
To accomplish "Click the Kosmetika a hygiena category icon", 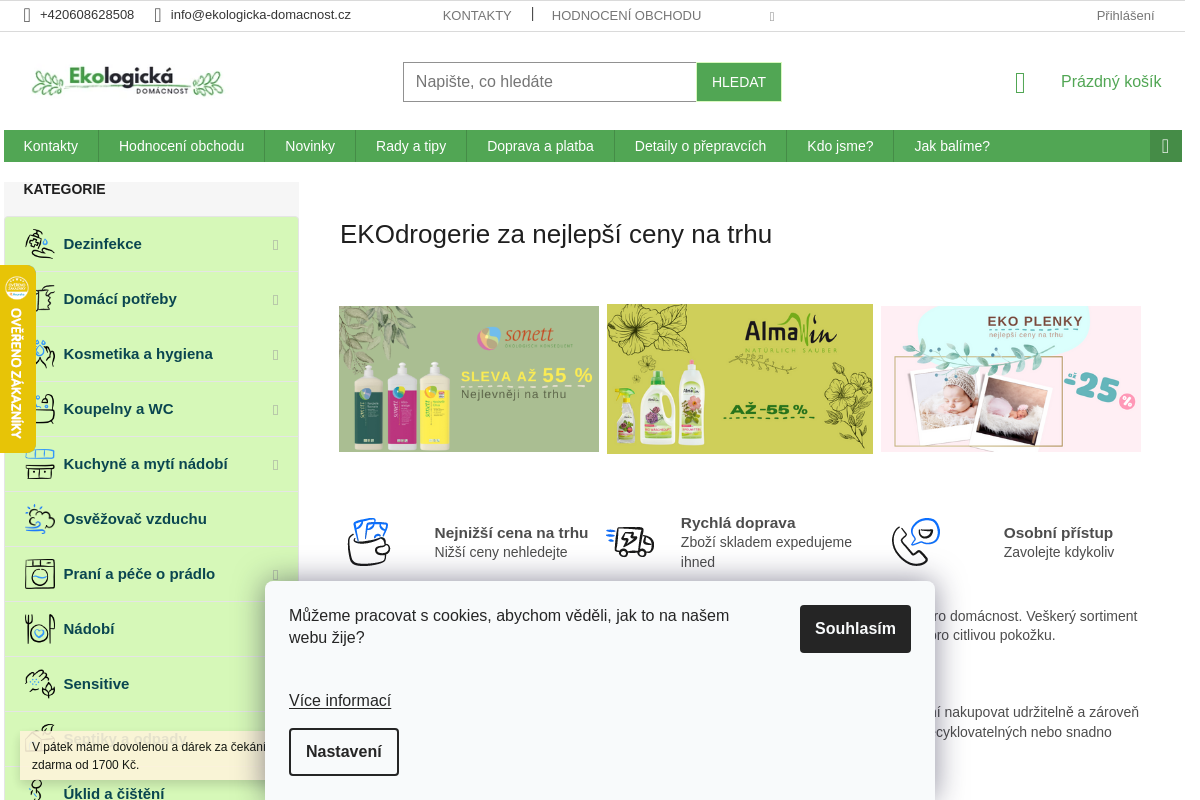I will pyautogui.click(x=44, y=354).
